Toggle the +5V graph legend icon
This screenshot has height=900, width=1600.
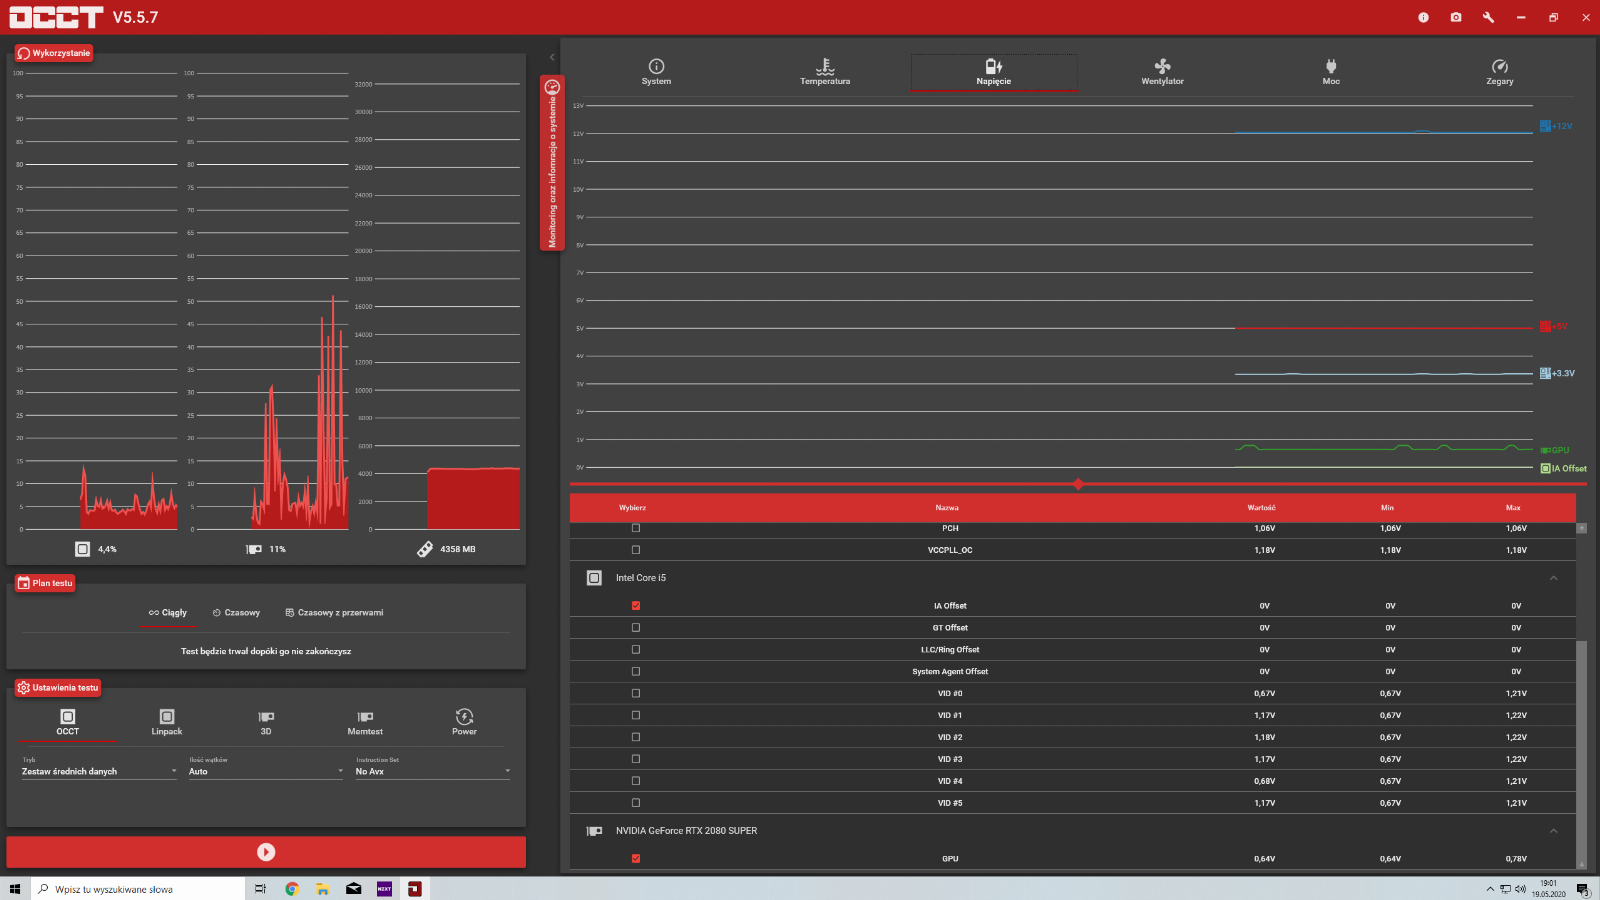(1545, 326)
